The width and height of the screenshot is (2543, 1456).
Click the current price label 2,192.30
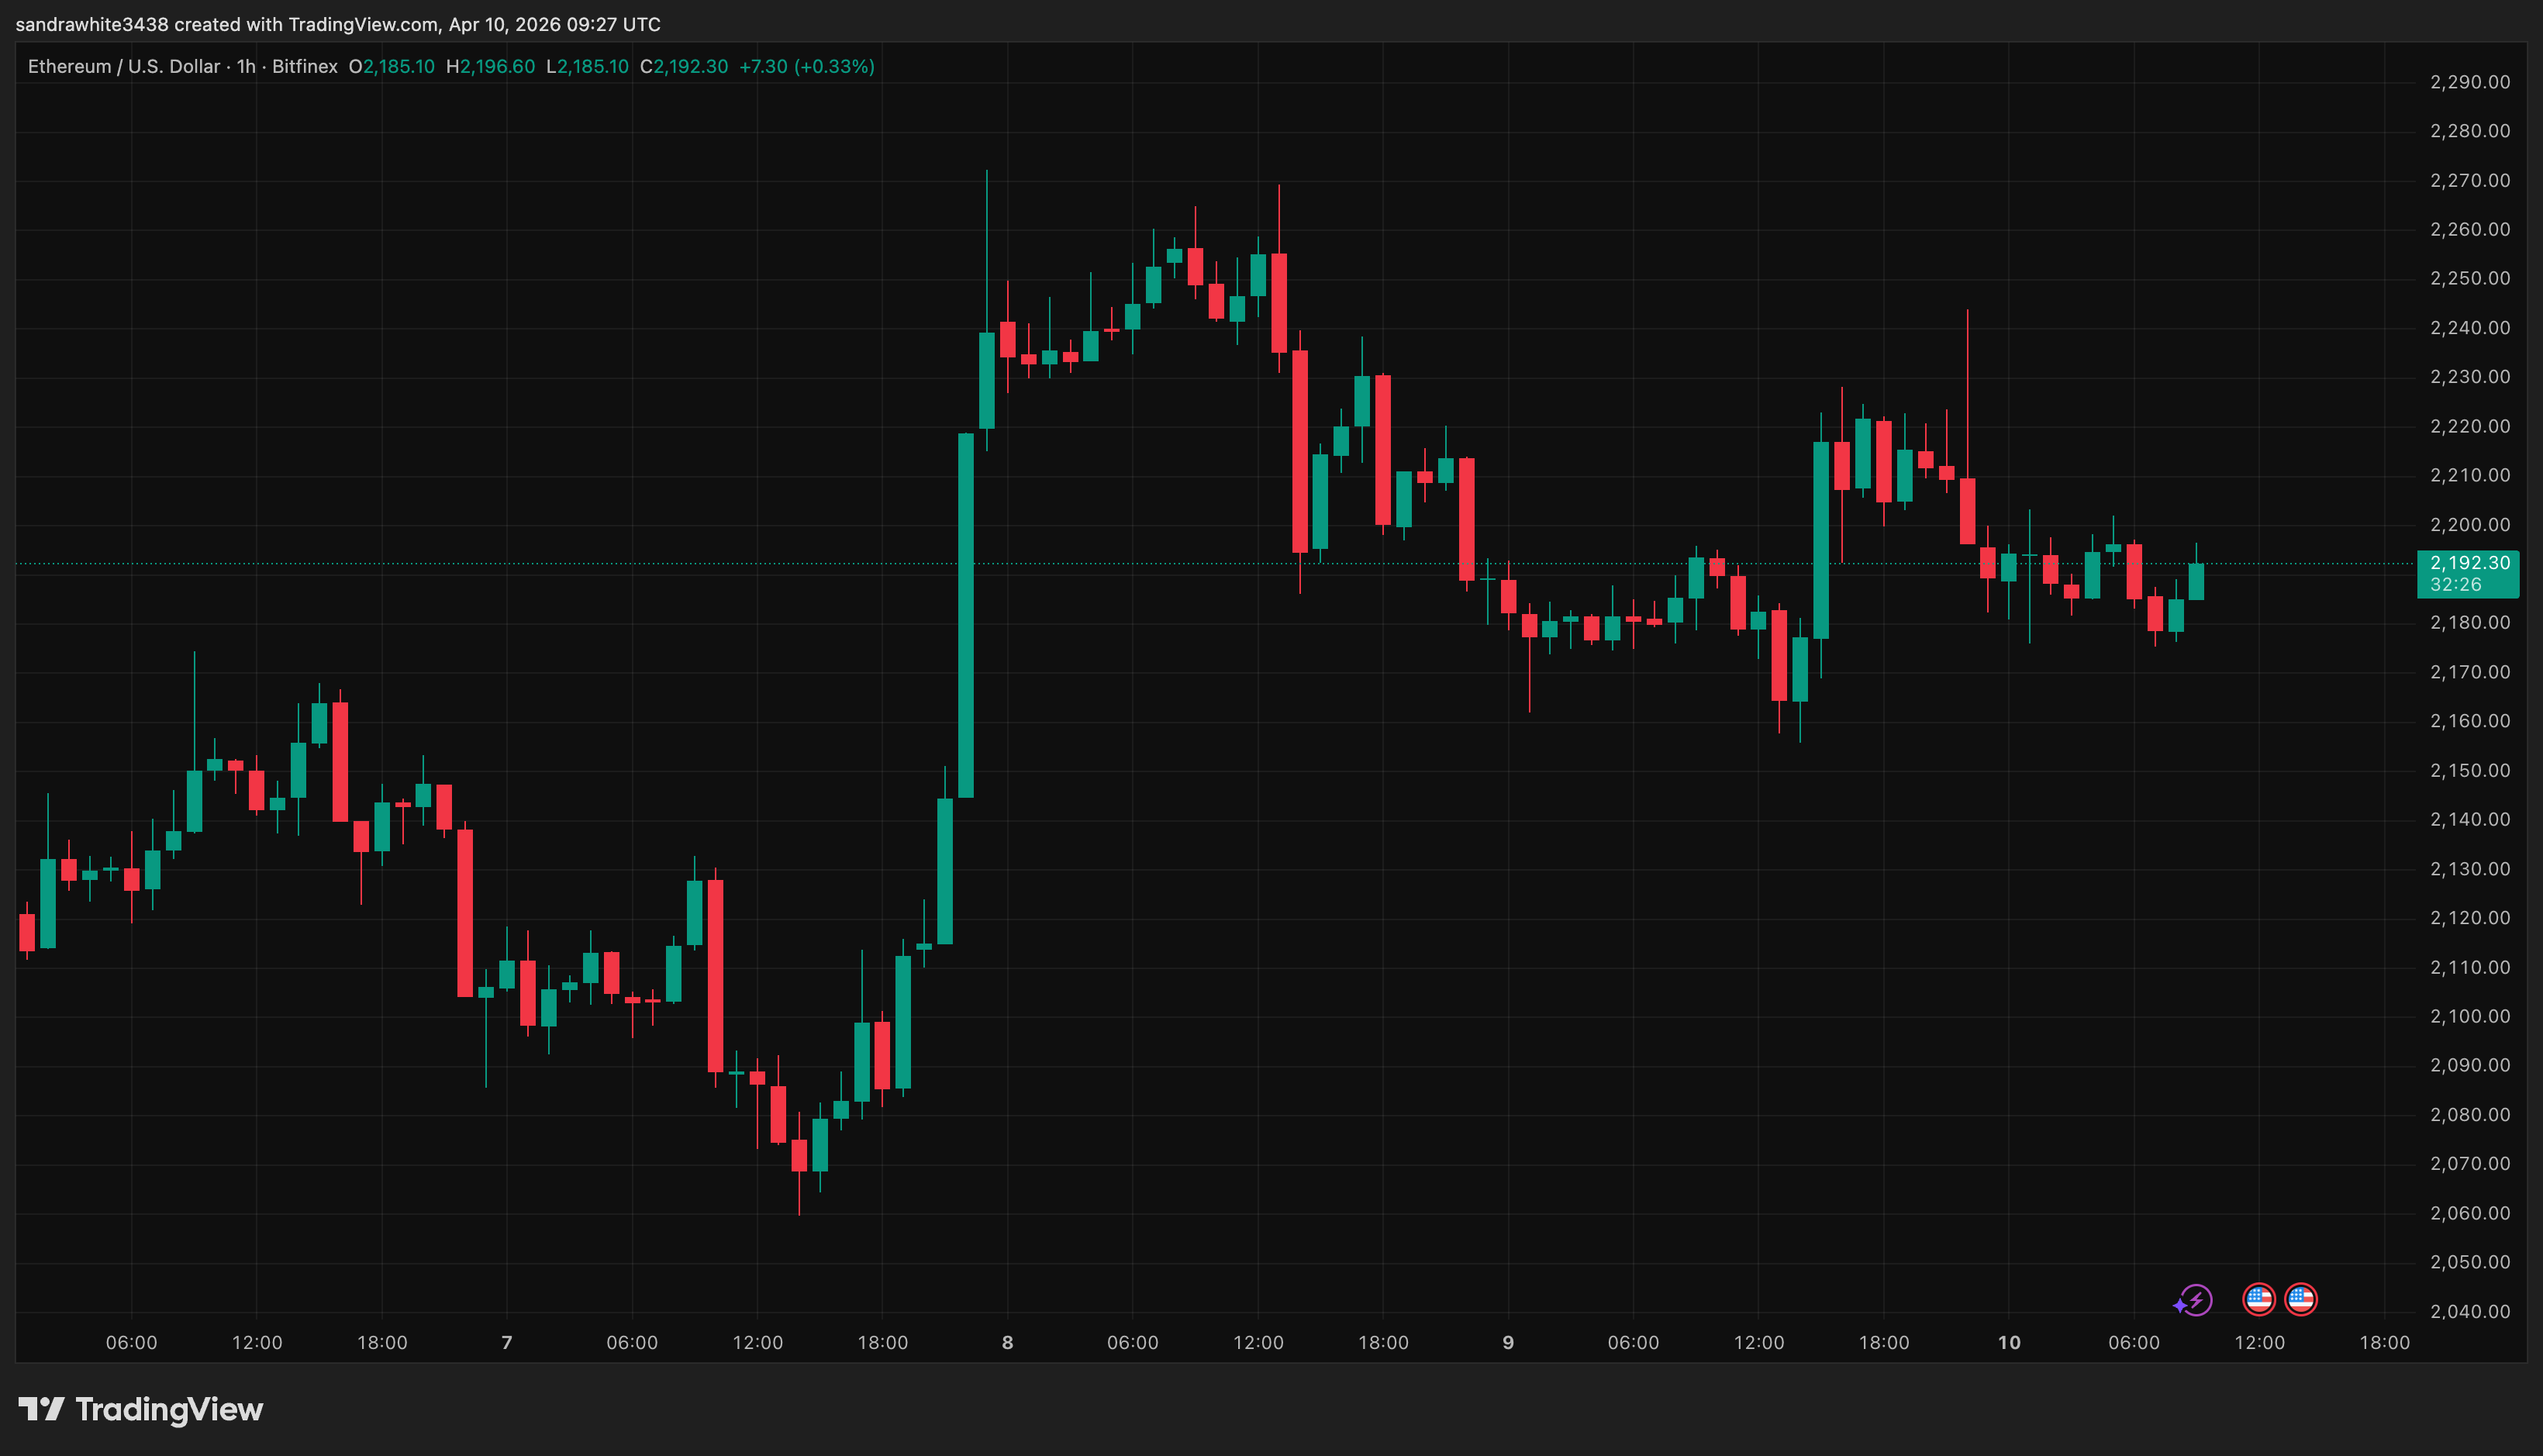pyautogui.click(x=2469, y=563)
